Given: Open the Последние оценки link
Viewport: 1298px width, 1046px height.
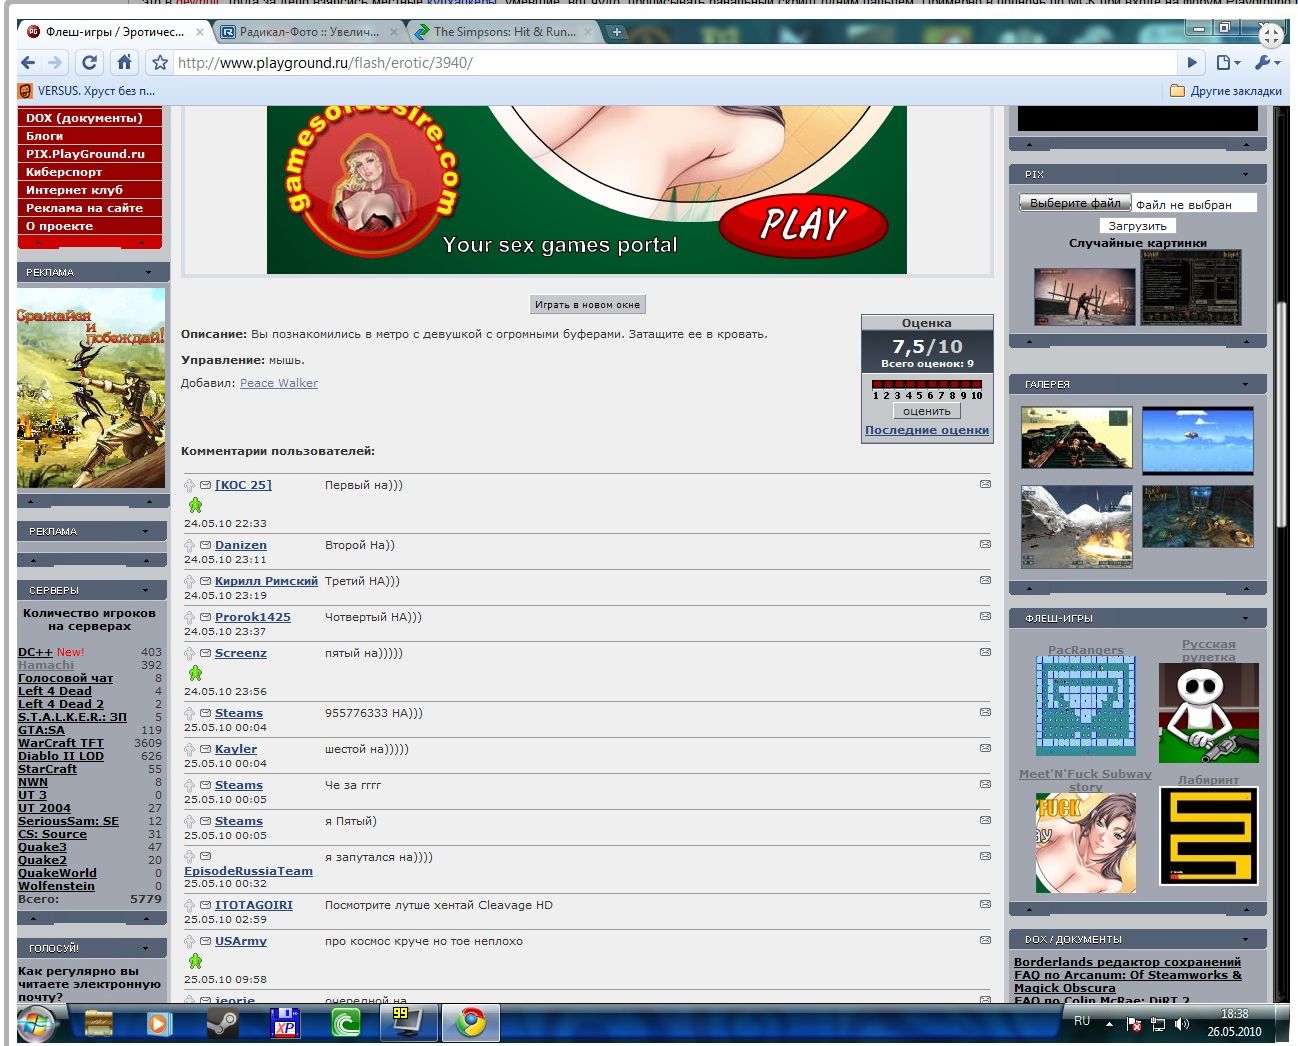Looking at the screenshot, I should click(927, 430).
